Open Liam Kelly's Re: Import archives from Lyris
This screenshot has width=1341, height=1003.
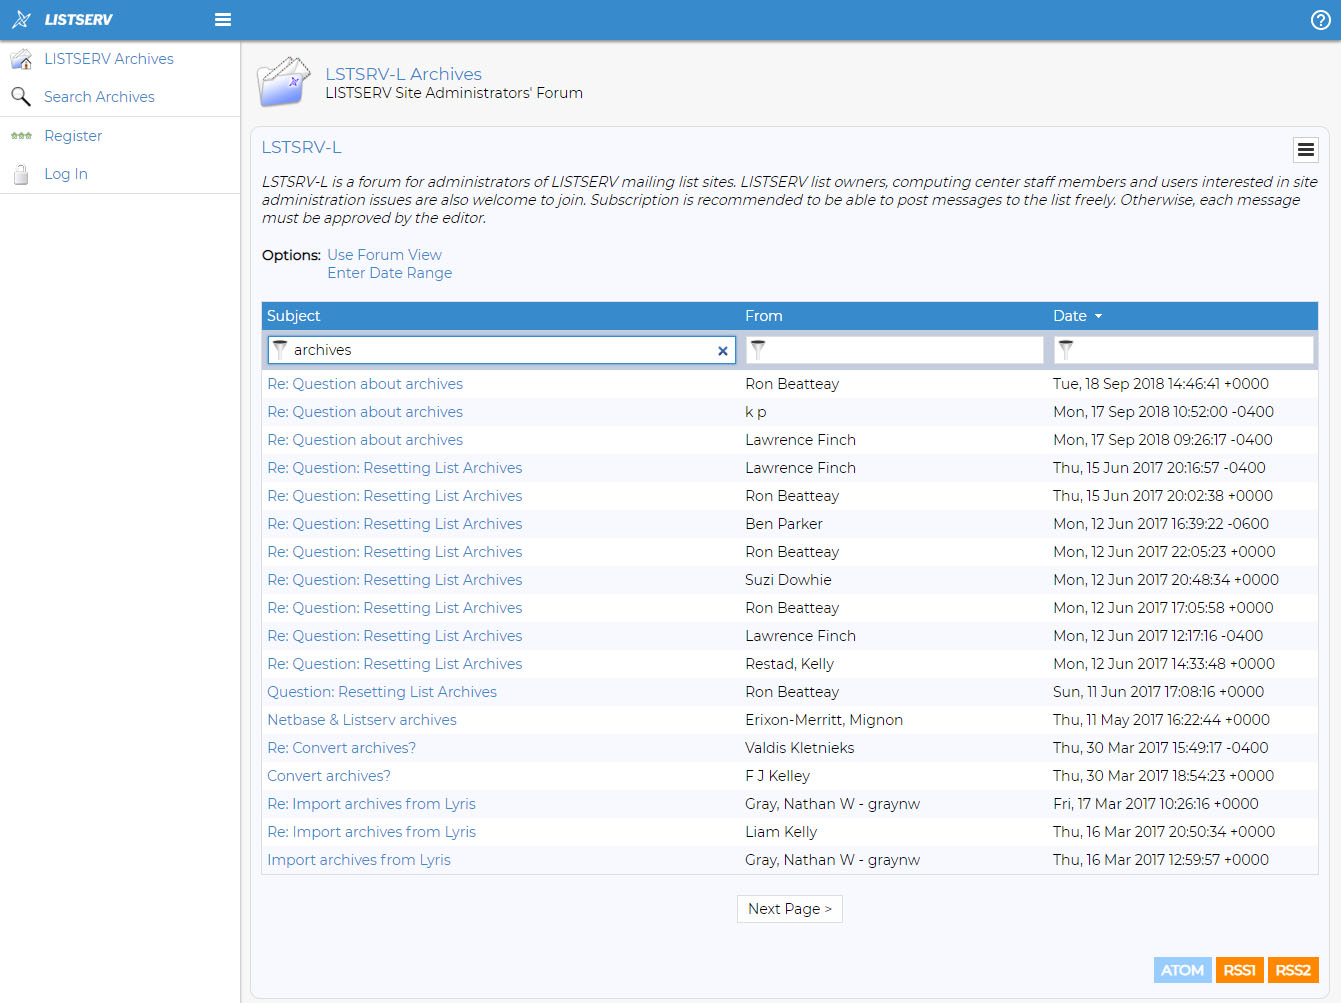pyautogui.click(x=371, y=832)
